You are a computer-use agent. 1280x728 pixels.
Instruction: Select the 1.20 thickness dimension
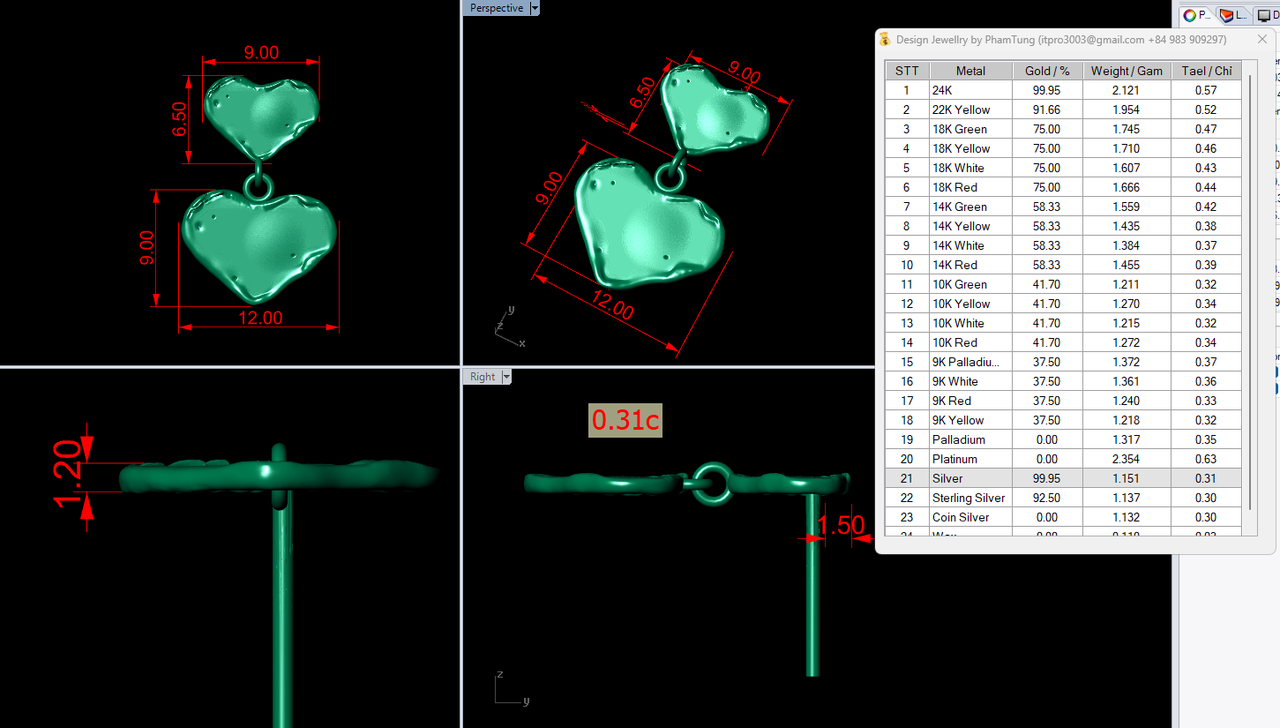tap(67, 476)
